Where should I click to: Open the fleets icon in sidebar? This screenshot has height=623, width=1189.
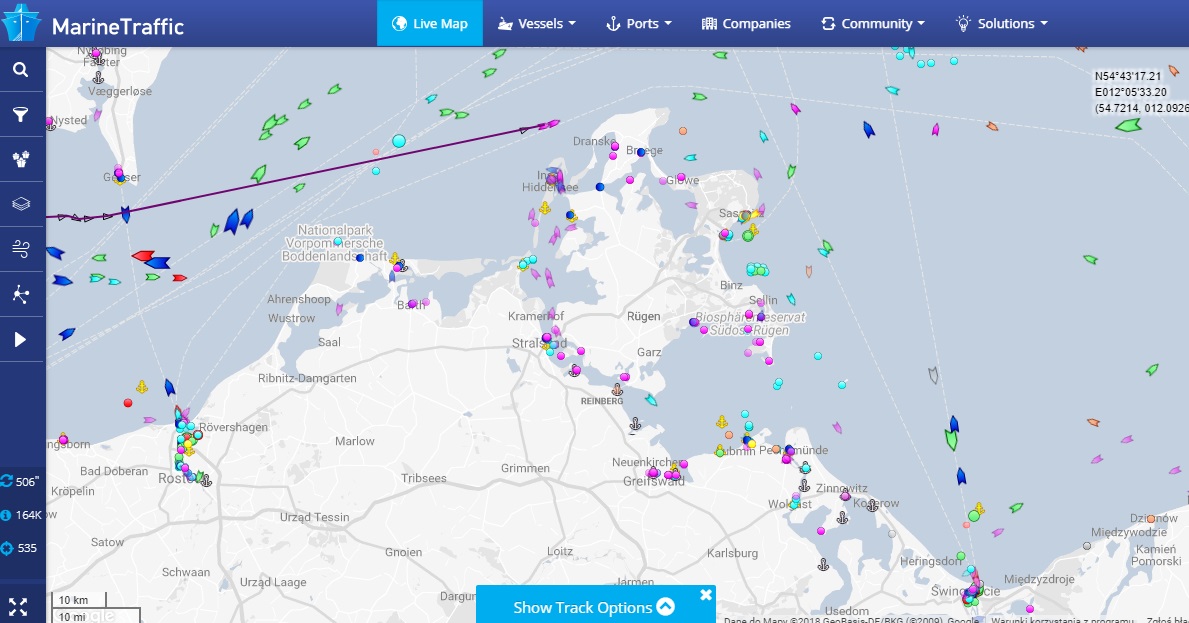click(x=21, y=159)
